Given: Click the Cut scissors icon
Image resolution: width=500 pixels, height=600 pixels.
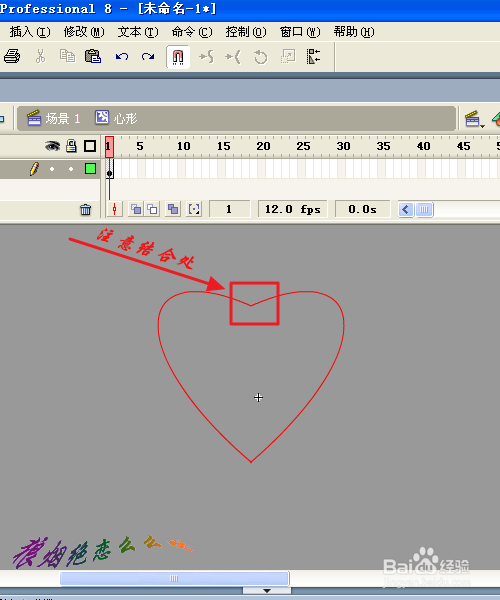Looking at the screenshot, I should click(x=40, y=57).
